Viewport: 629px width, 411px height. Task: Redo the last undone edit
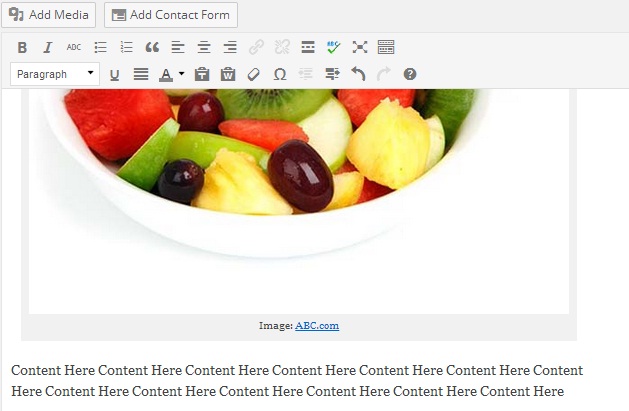(383, 74)
